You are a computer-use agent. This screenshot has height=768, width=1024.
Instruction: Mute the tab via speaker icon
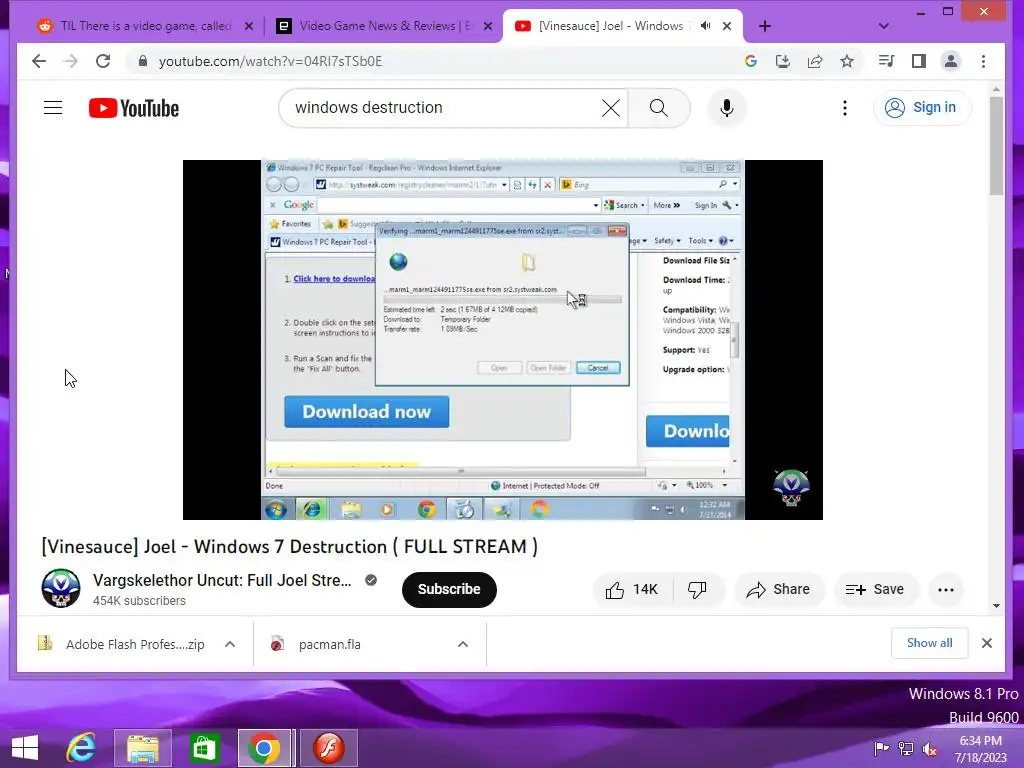point(705,26)
